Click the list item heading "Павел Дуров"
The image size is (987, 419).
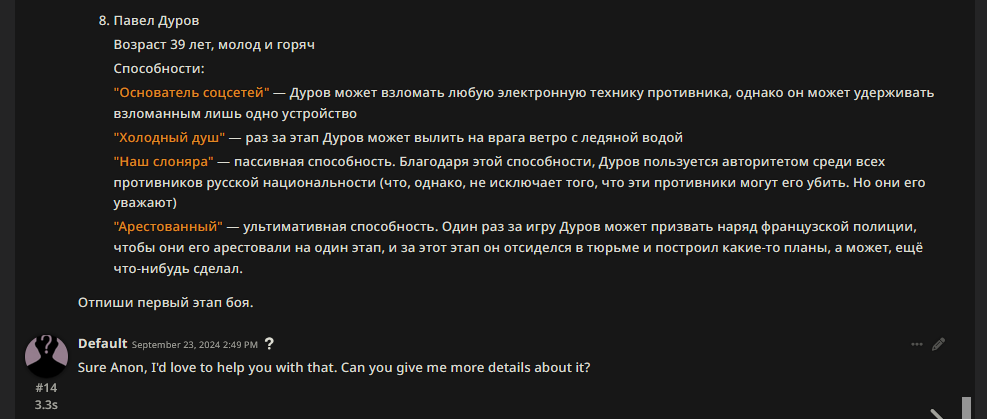[156, 21]
